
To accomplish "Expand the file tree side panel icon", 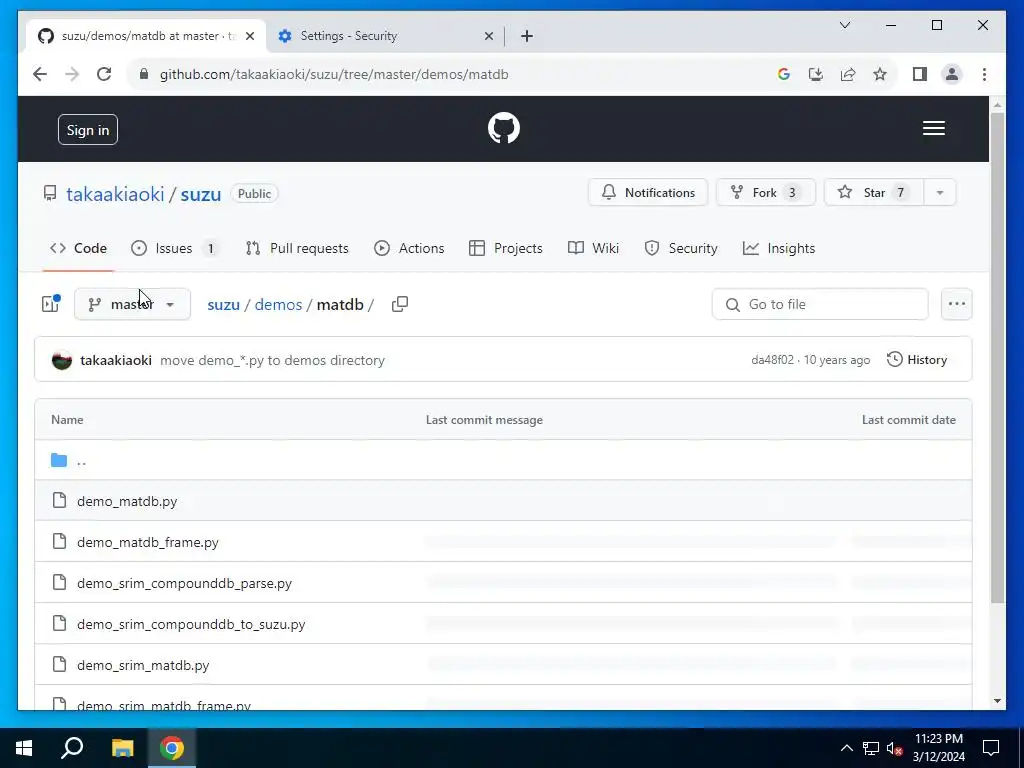I will 50,304.
